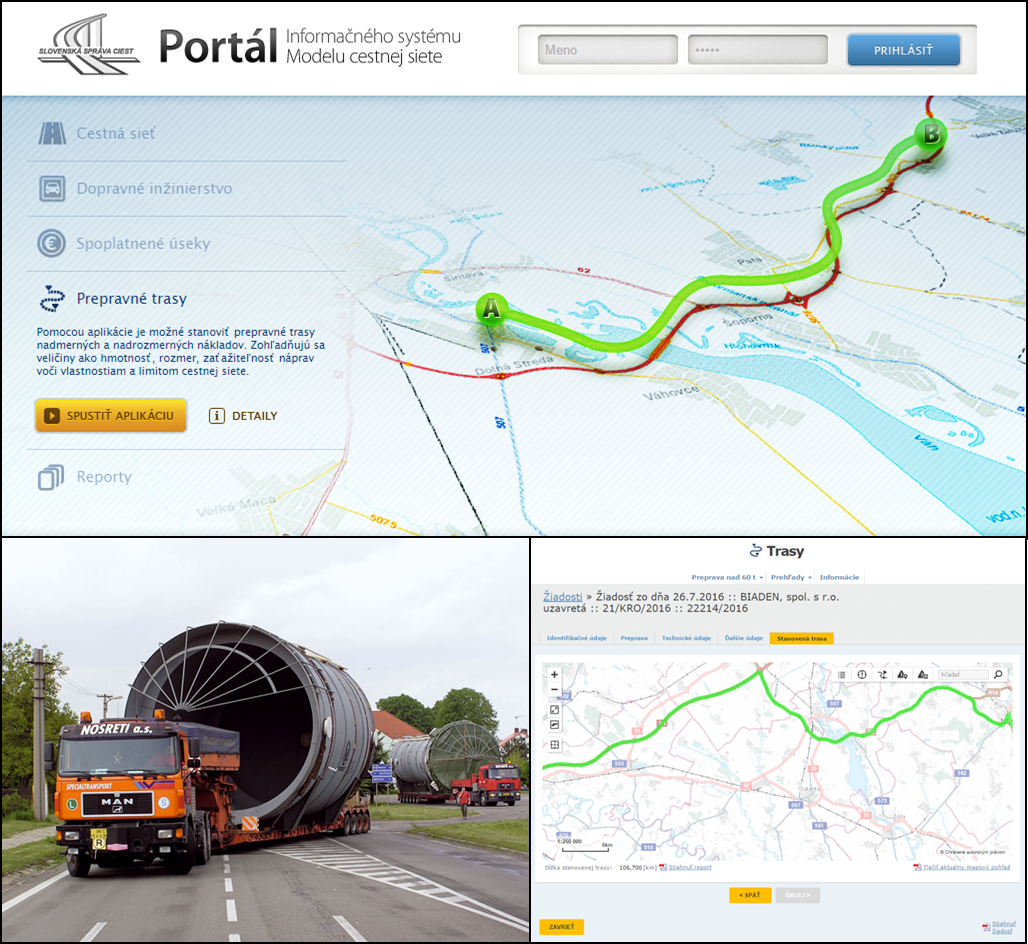Image resolution: width=1028 pixels, height=944 pixels.
Task: Open the Prehľady dropdown menu
Action: [791, 578]
